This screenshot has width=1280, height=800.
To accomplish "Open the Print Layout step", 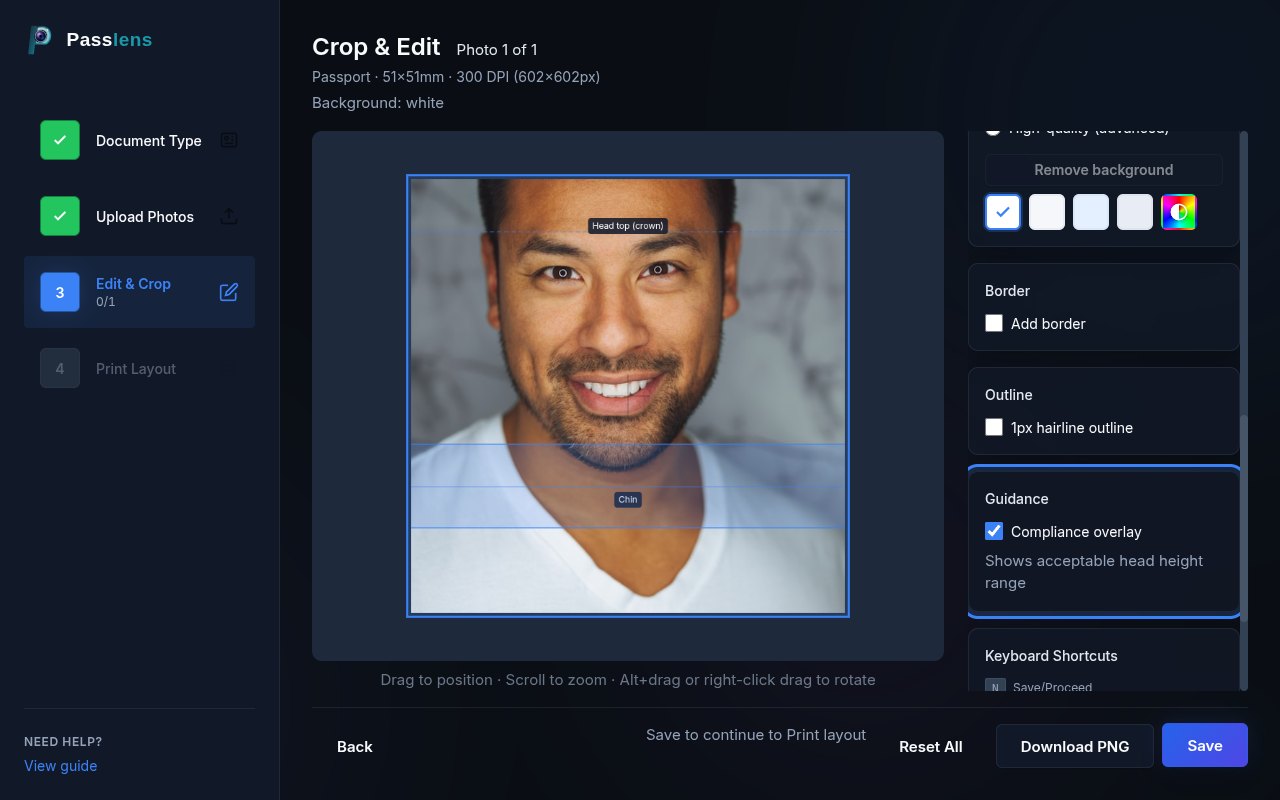I will (x=139, y=368).
